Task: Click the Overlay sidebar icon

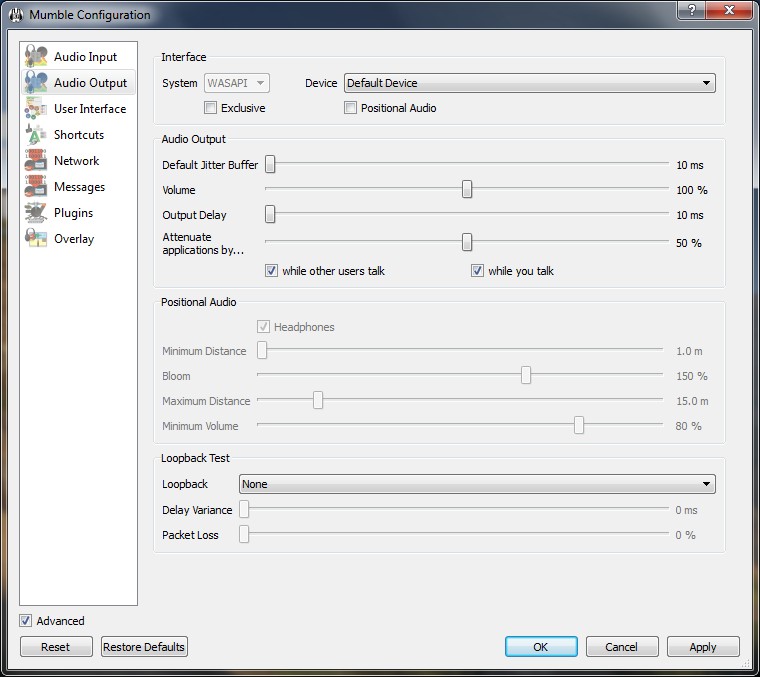Action: tap(36, 238)
